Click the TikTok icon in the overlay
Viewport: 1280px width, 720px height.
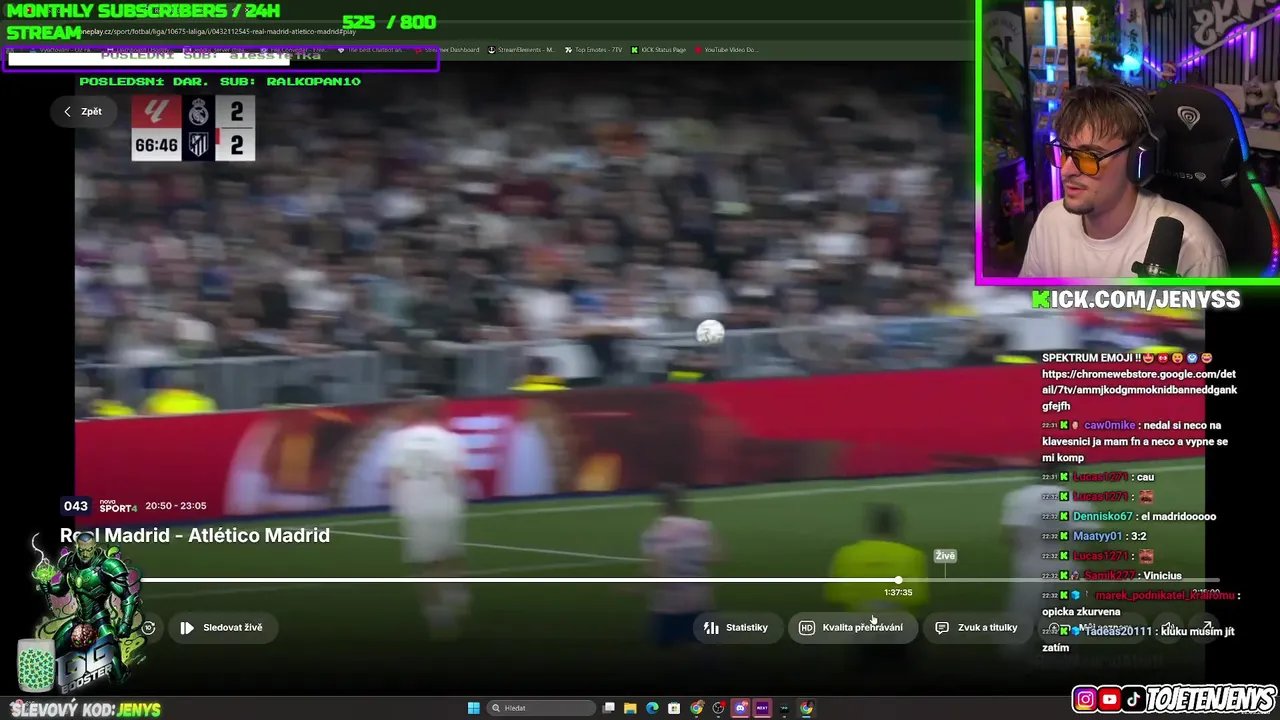point(1133,700)
